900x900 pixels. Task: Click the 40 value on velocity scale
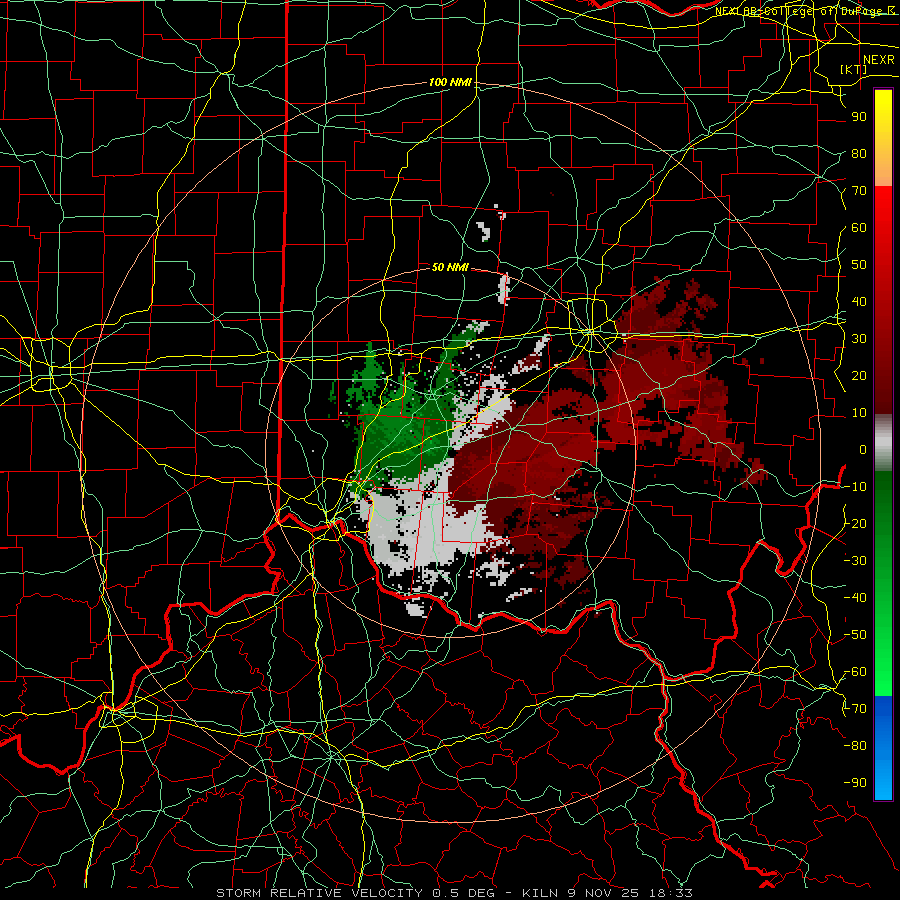[859, 302]
